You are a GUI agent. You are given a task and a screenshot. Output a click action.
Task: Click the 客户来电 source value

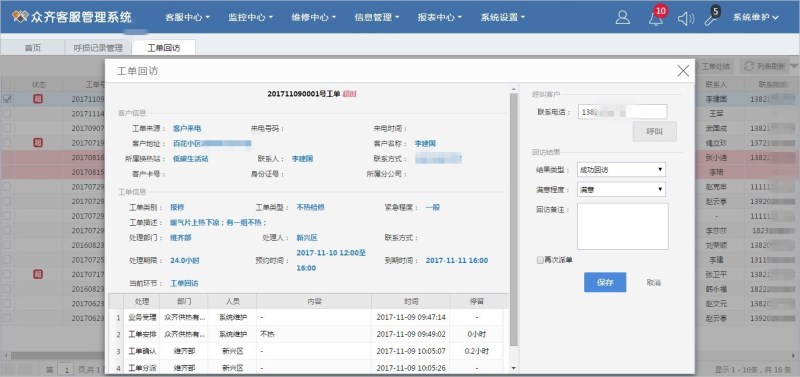[187, 129]
